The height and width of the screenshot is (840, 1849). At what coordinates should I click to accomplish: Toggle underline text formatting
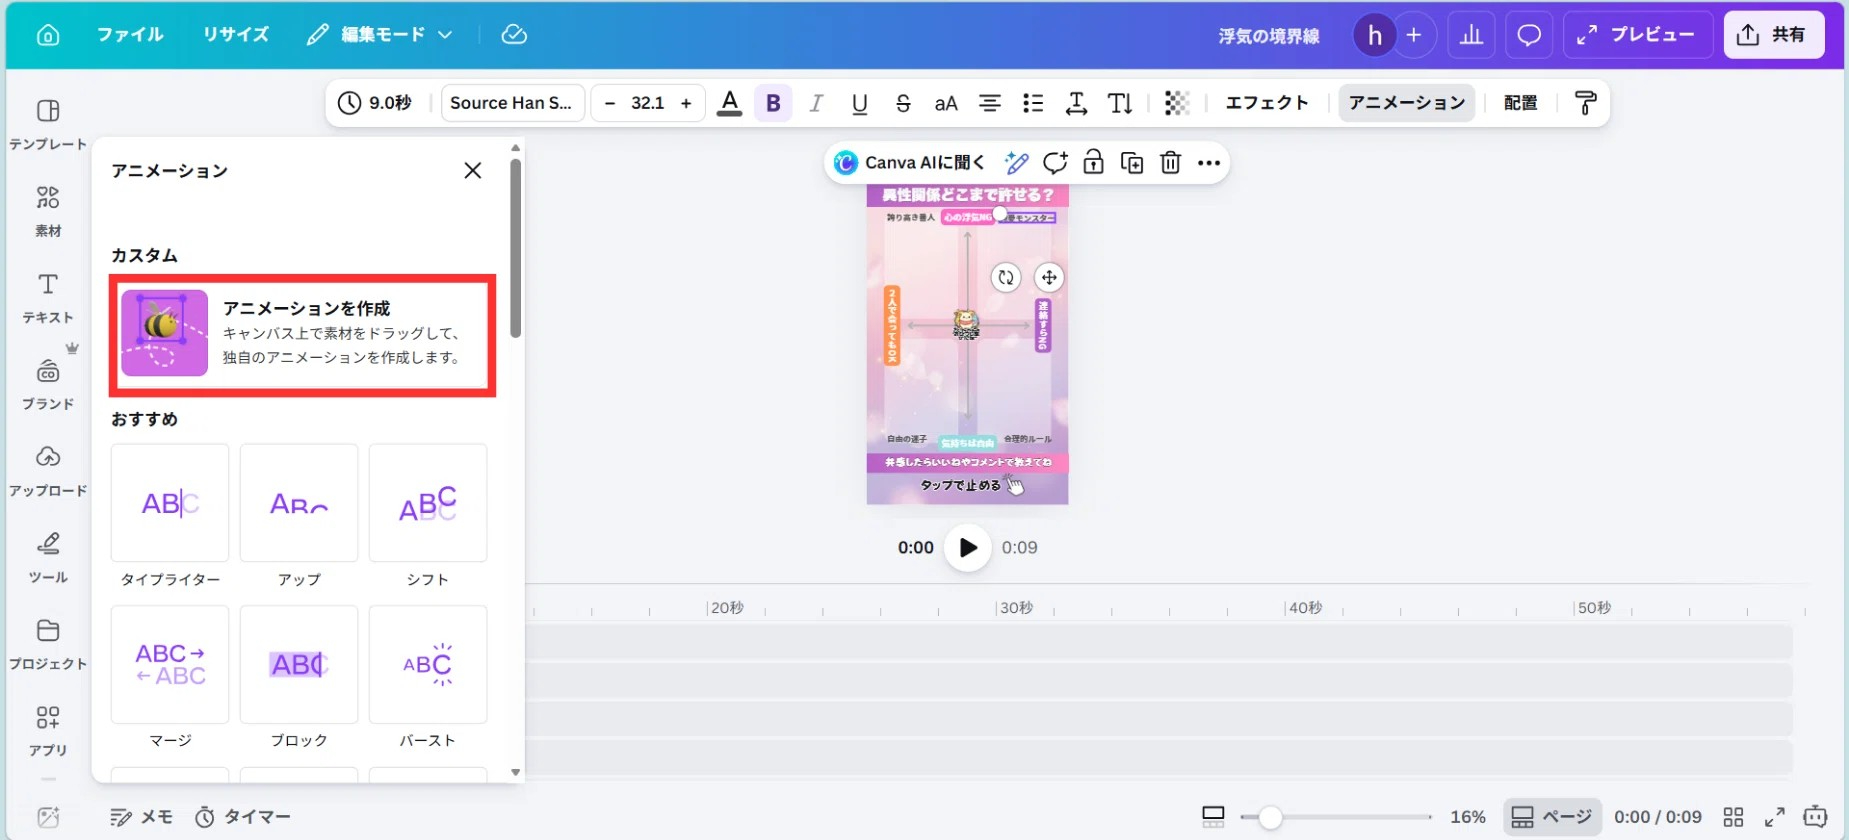859,103
